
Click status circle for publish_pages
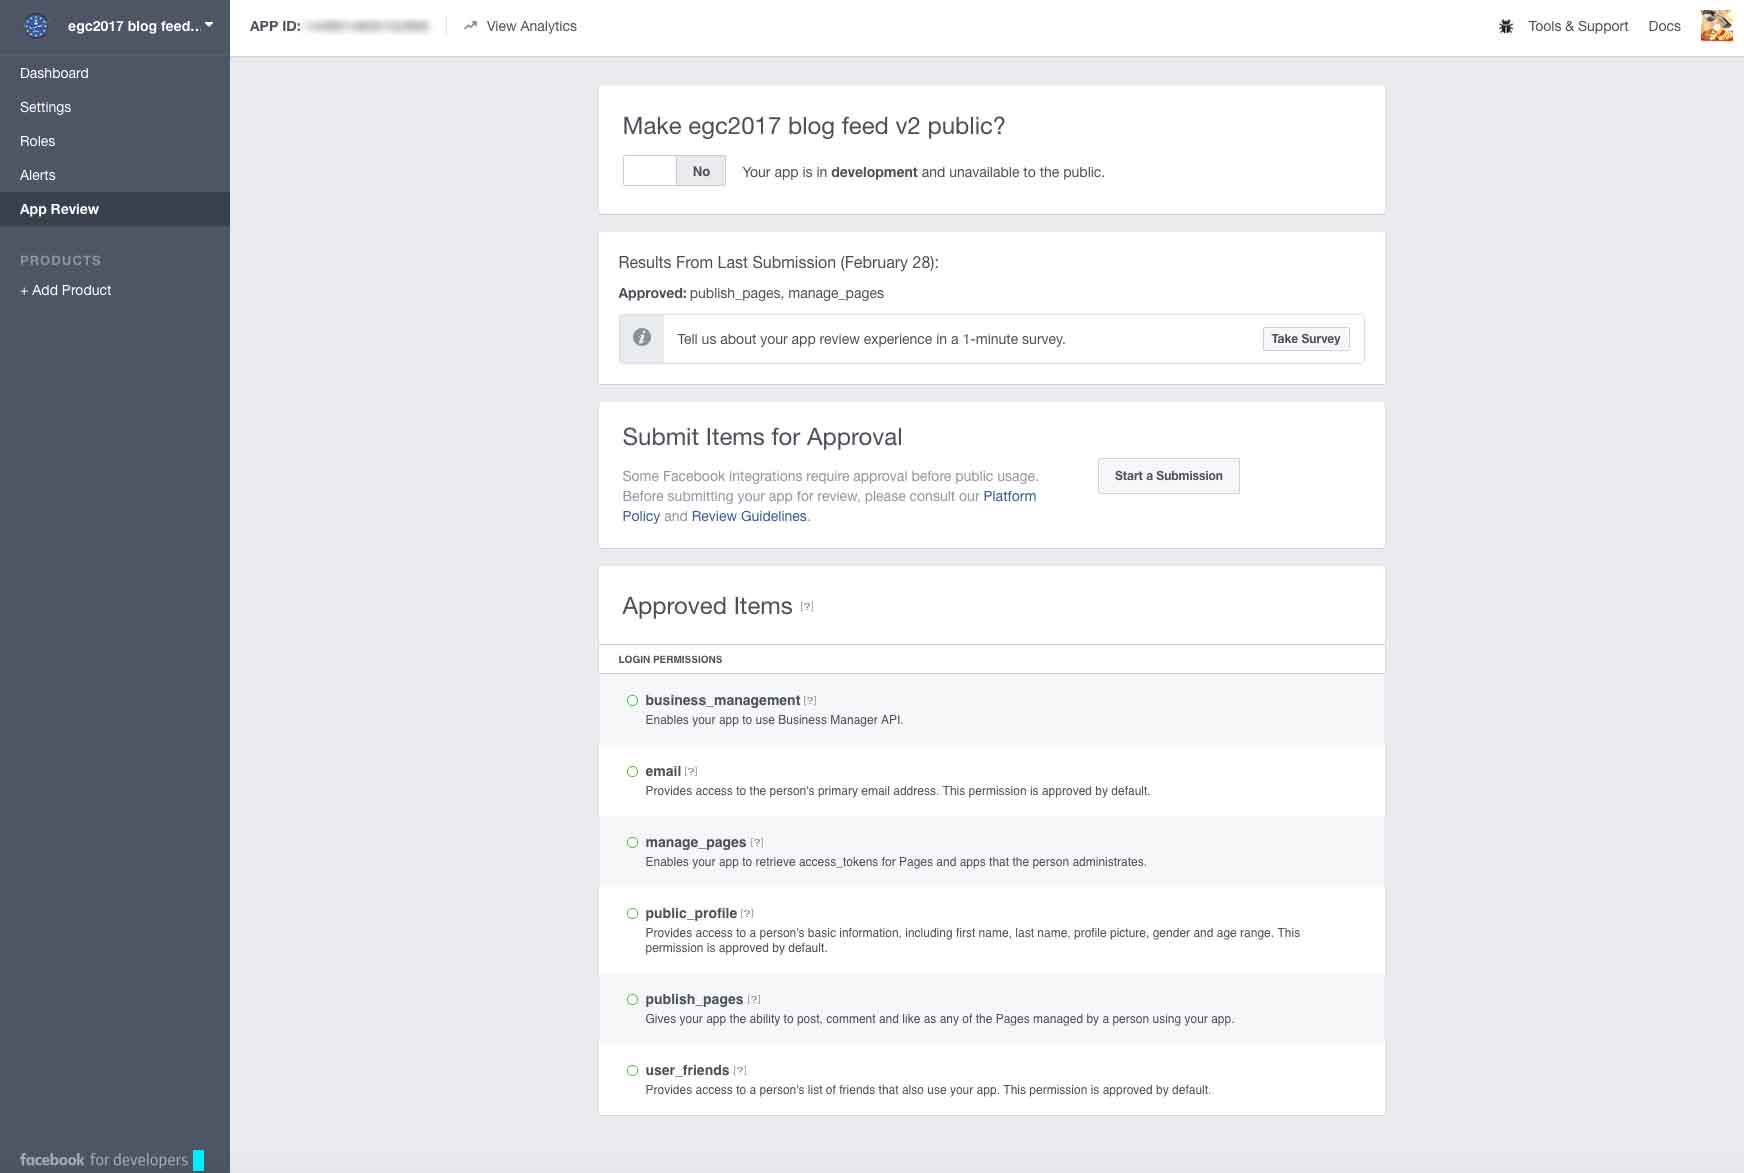point(632,999)
